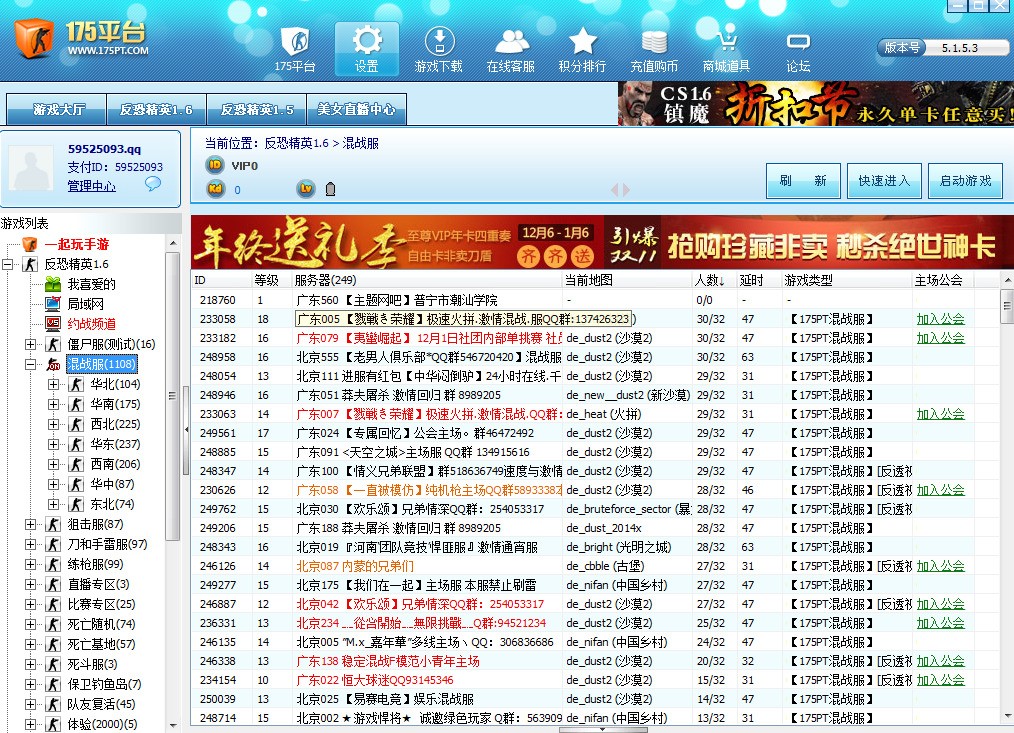Expand the 僵尸服(测试)(16) node

(x=30, y=344)
